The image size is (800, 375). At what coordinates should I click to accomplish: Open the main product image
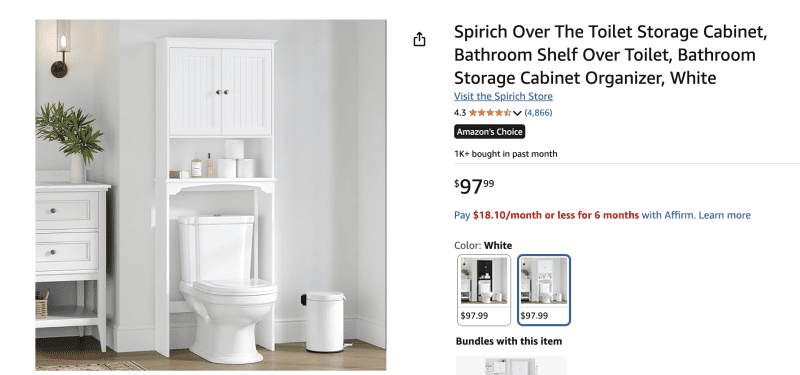point(211,195)
